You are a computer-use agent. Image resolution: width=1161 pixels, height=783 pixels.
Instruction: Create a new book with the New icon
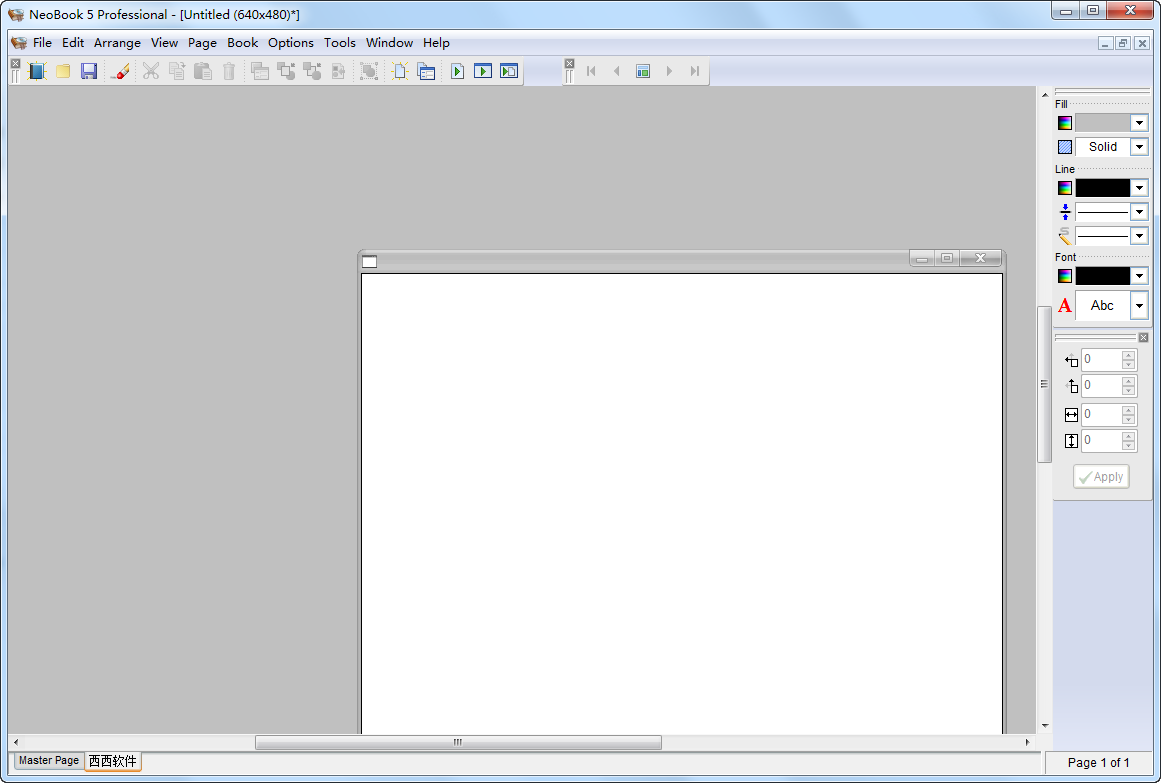tap(37, 71)
